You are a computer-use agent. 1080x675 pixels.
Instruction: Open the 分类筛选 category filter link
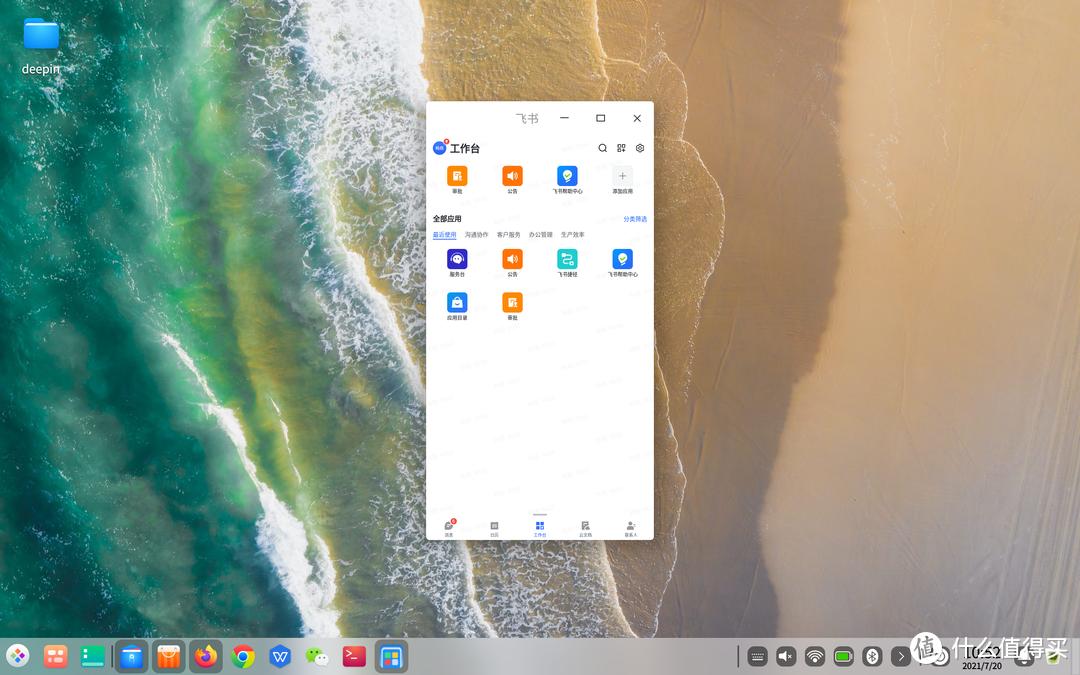point(634,218)
